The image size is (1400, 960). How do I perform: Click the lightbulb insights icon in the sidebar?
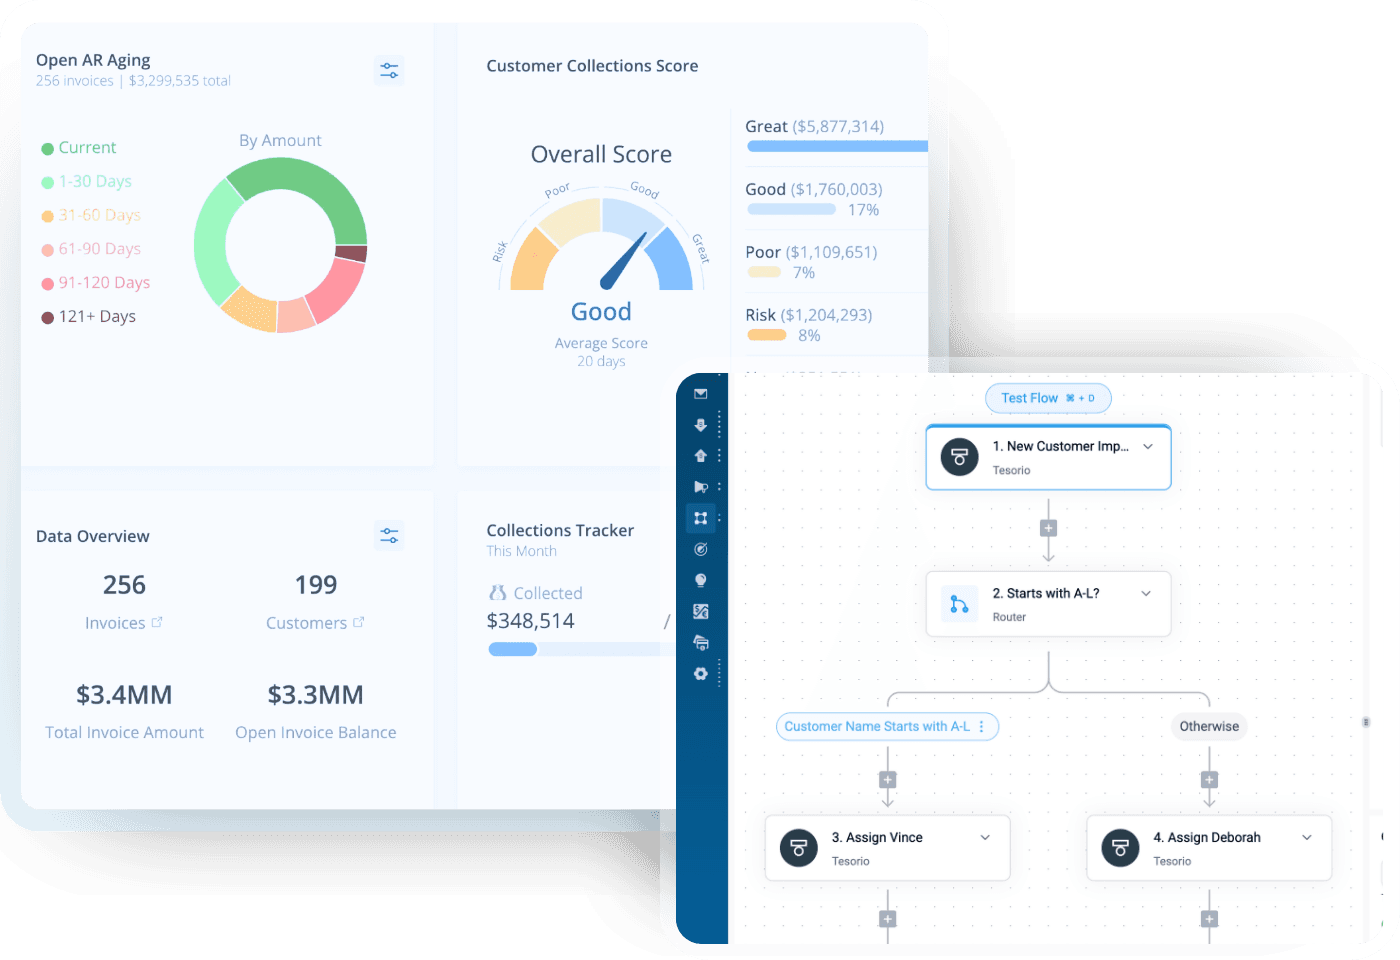(700, 580)
